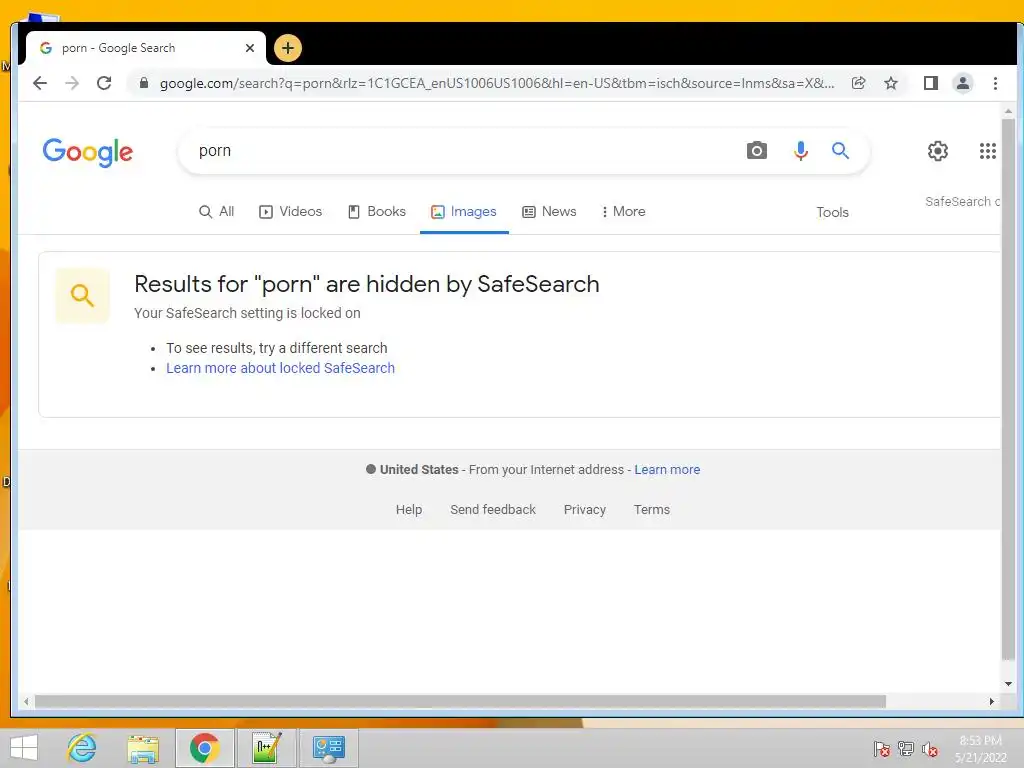1024x768 pixels.
Task: Expand the More search options
Action: point(623,212)
